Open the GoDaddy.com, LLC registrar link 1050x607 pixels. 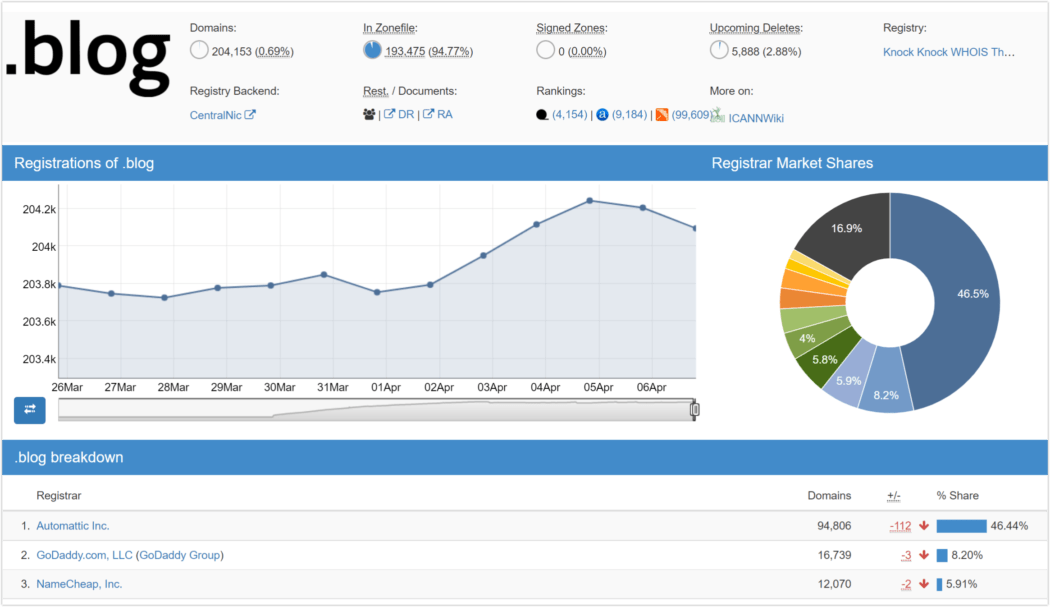pyautogui.click(x=84, y=555)
